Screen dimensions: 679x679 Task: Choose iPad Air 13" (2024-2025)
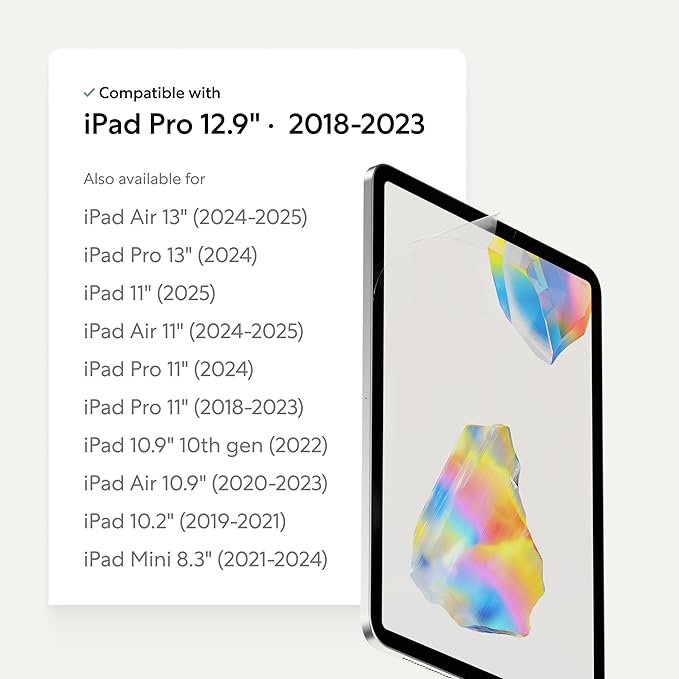point(195,217)
